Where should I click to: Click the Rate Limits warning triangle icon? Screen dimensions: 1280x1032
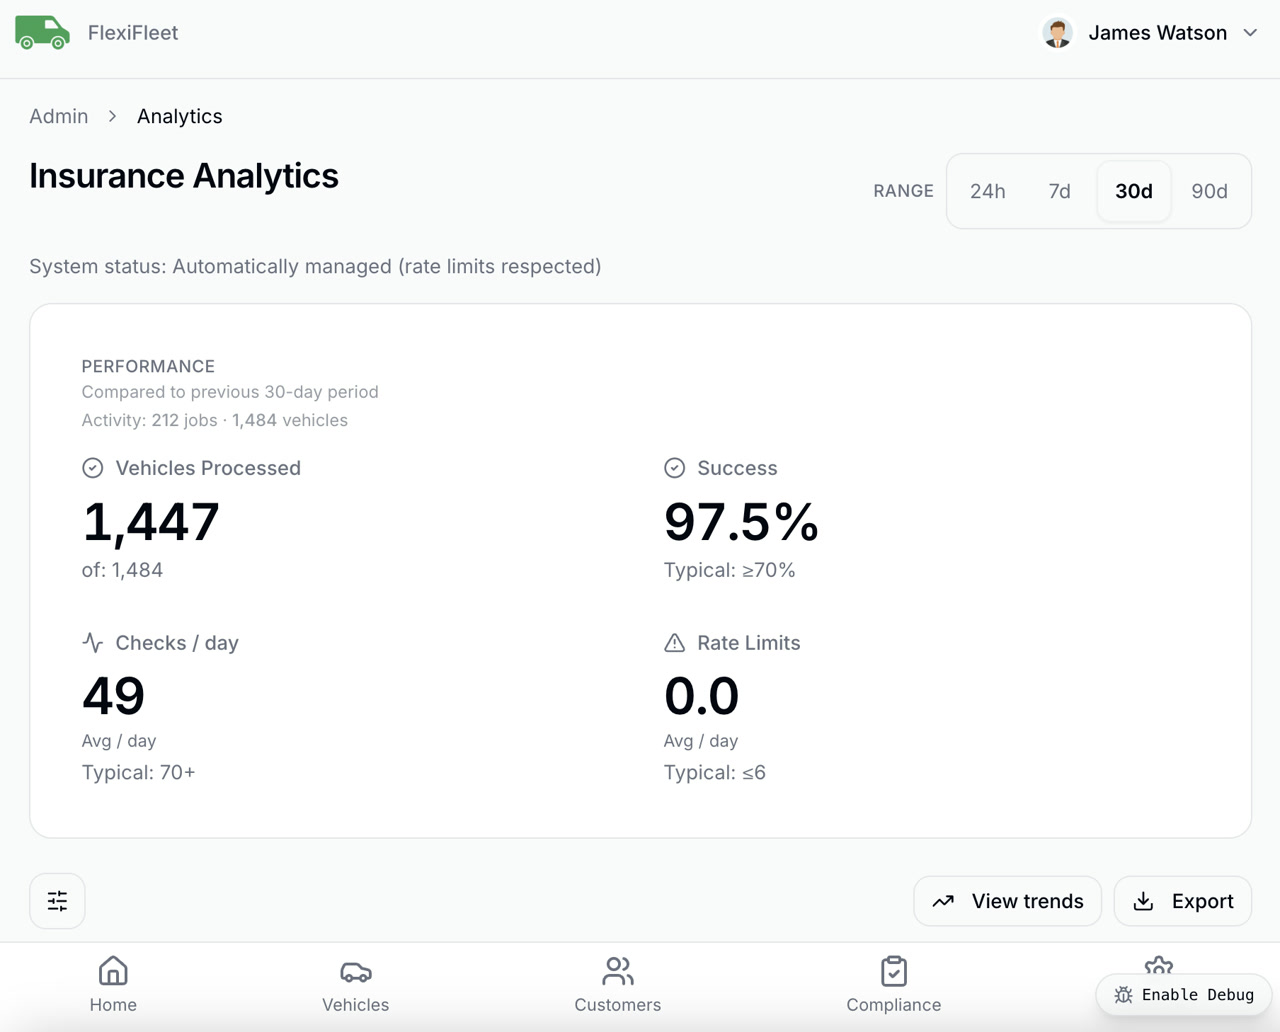pyautogui.click(x=675, y=643)
